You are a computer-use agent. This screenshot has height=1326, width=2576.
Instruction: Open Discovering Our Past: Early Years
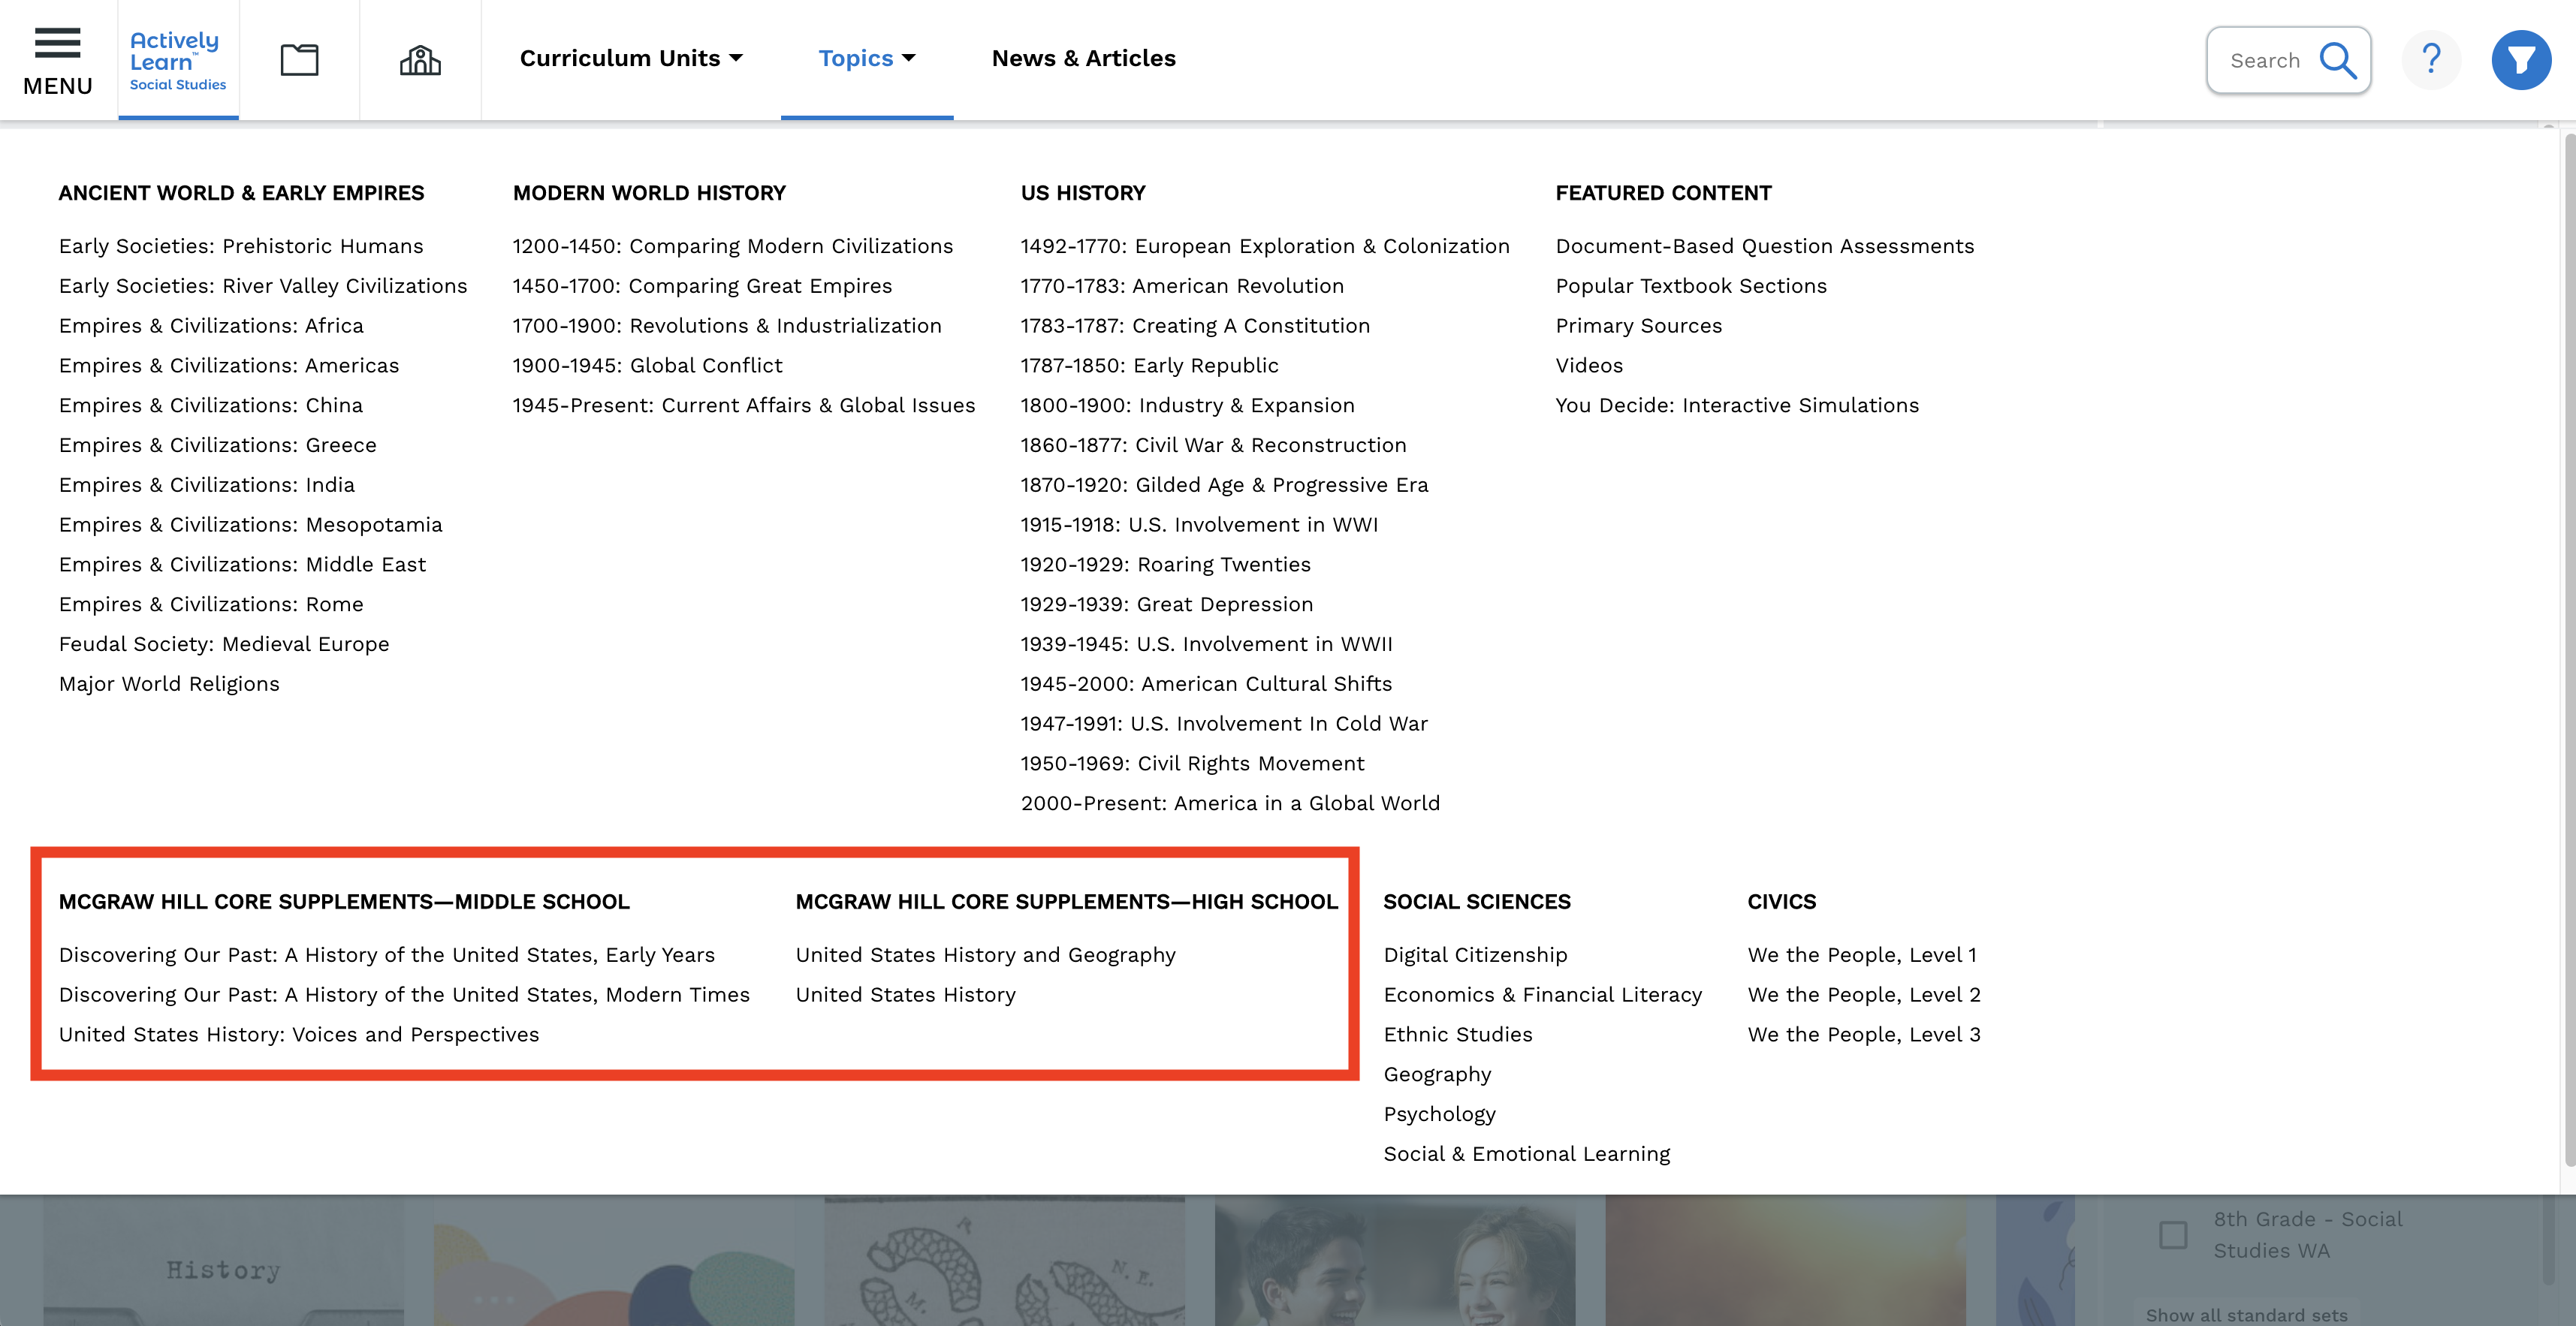coord(387,955)
